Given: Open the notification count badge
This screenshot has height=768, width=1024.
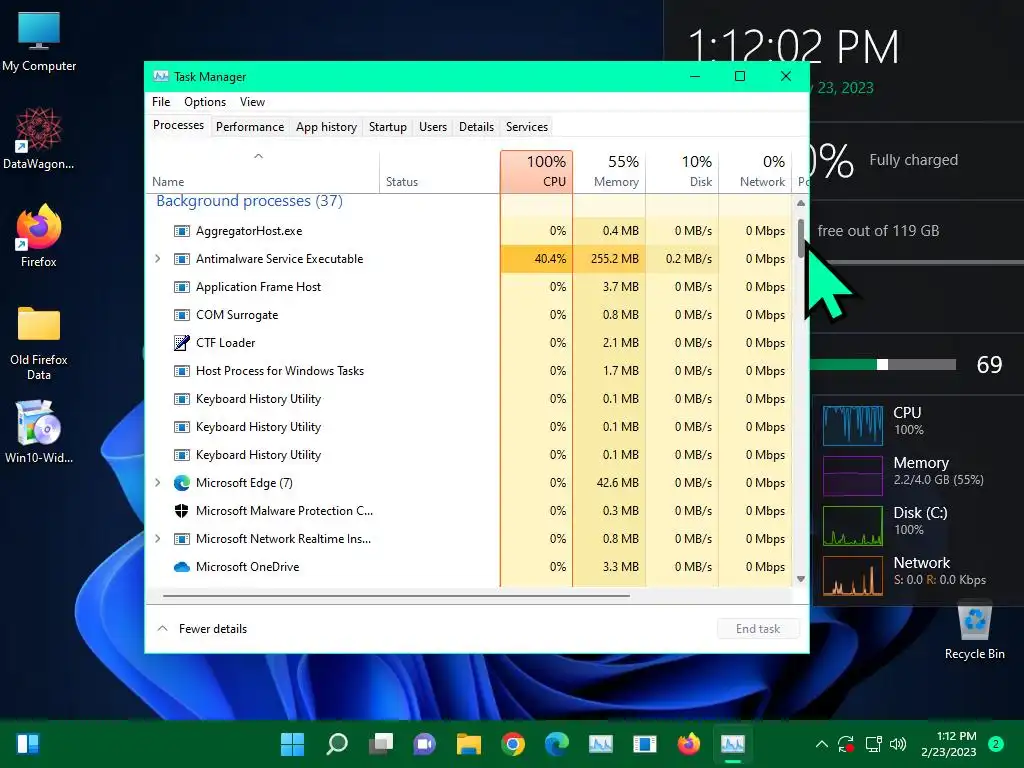Looking at the screenshot, I should [x=996, y=744].
